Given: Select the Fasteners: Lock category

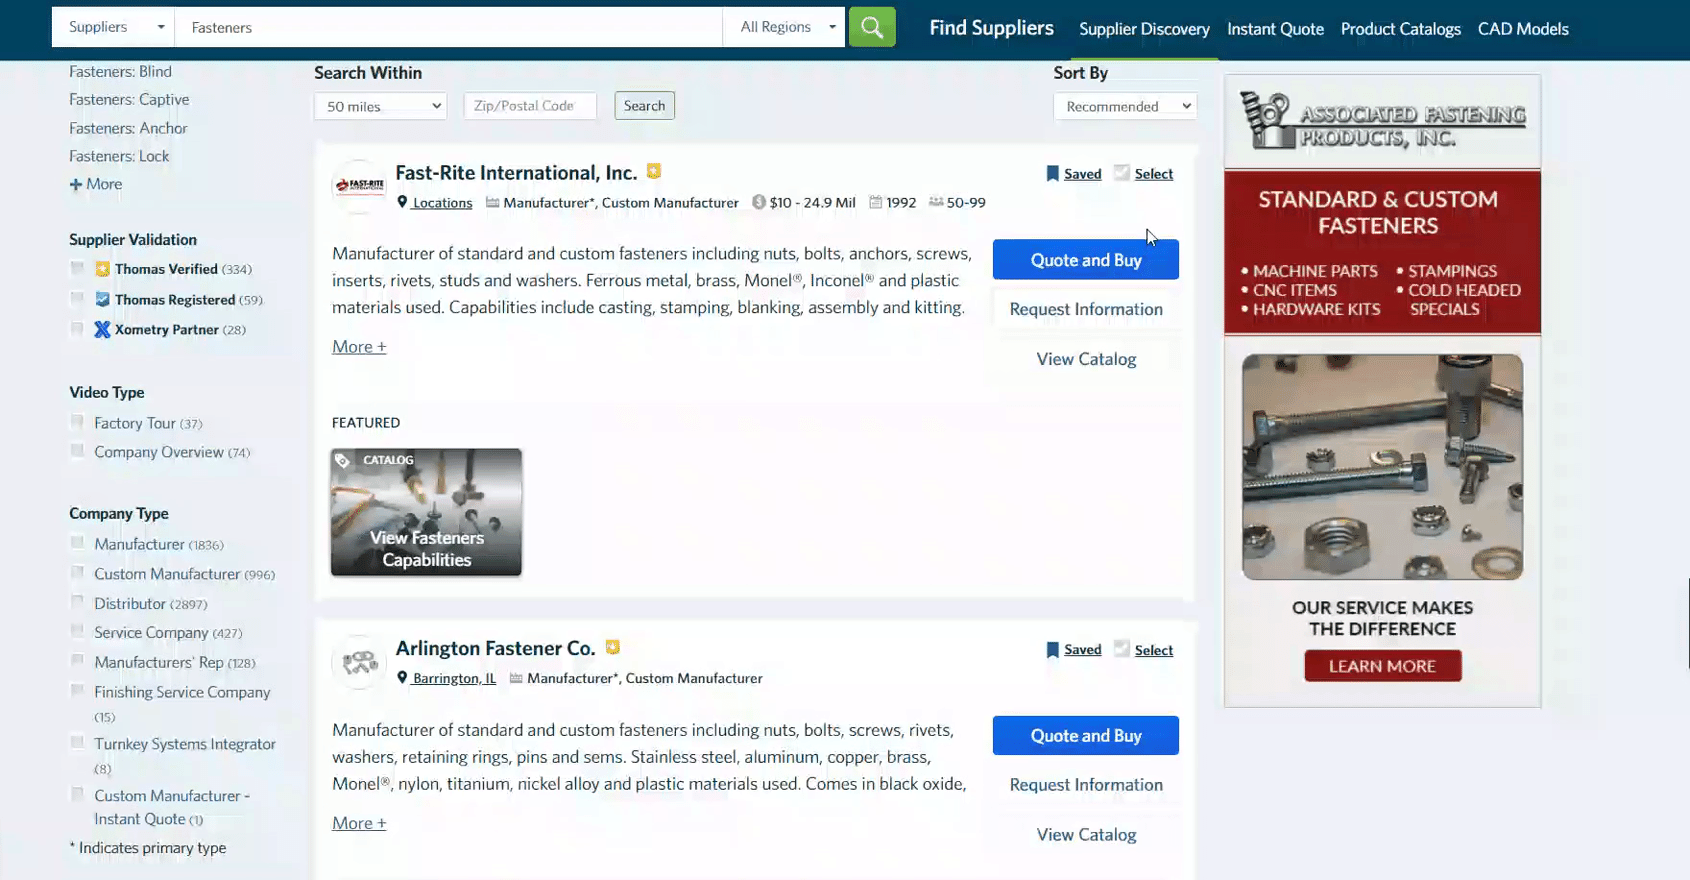Looking at the screenshot, I should [119, 156].
